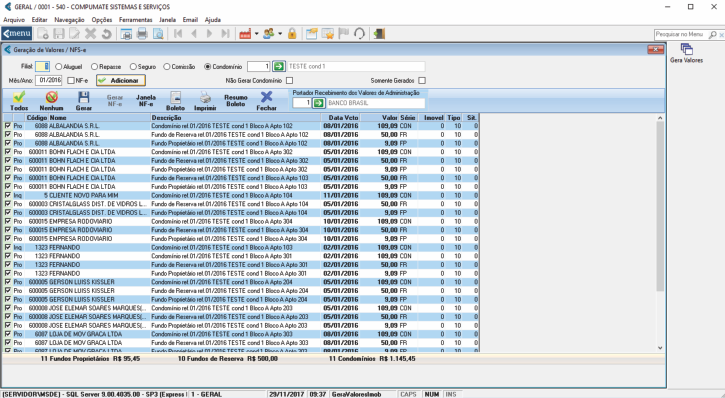Click the folder window toolbar icon
Viewport: 725px width, 398px height.
(x=312, y=33)
